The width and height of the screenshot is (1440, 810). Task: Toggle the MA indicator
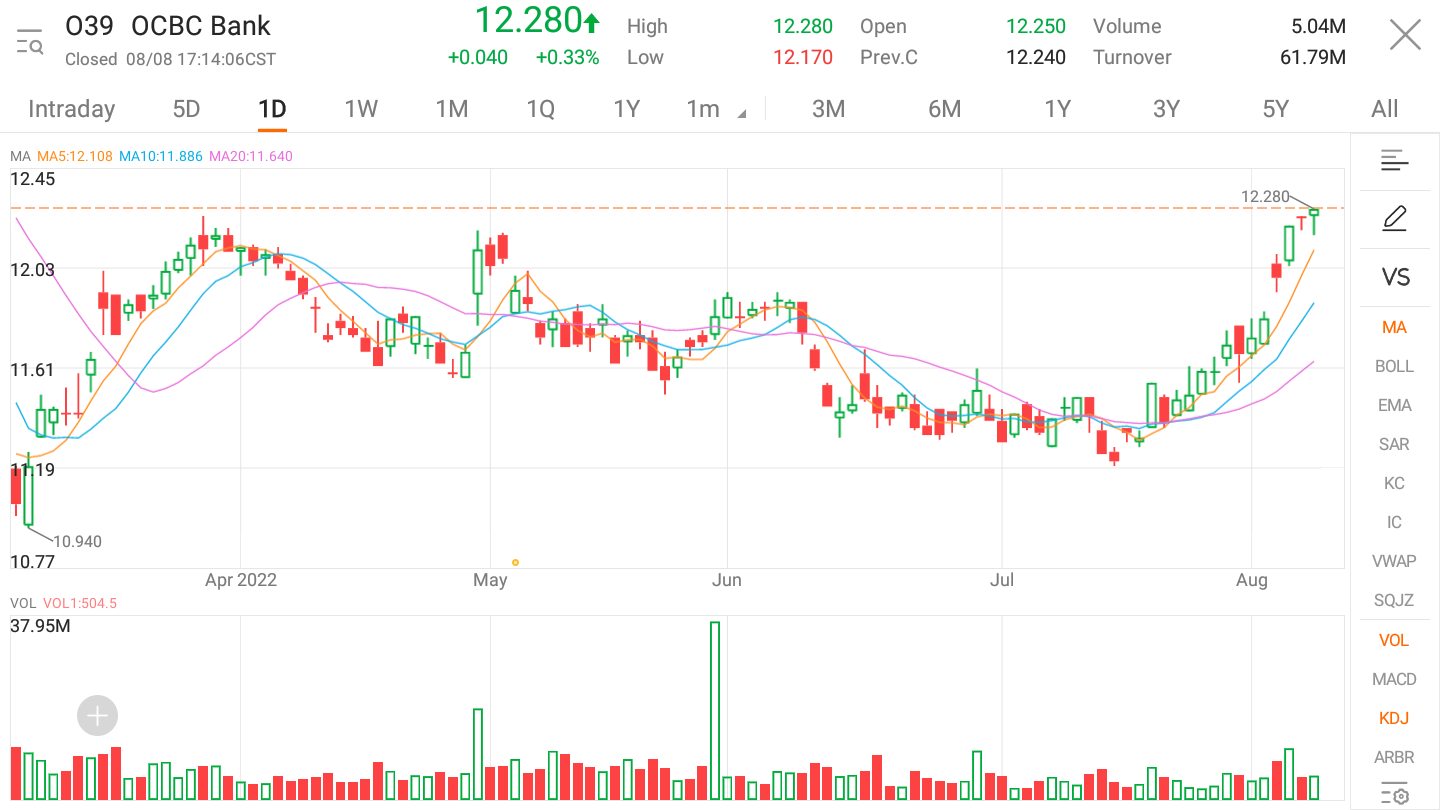coord(1394,327)
